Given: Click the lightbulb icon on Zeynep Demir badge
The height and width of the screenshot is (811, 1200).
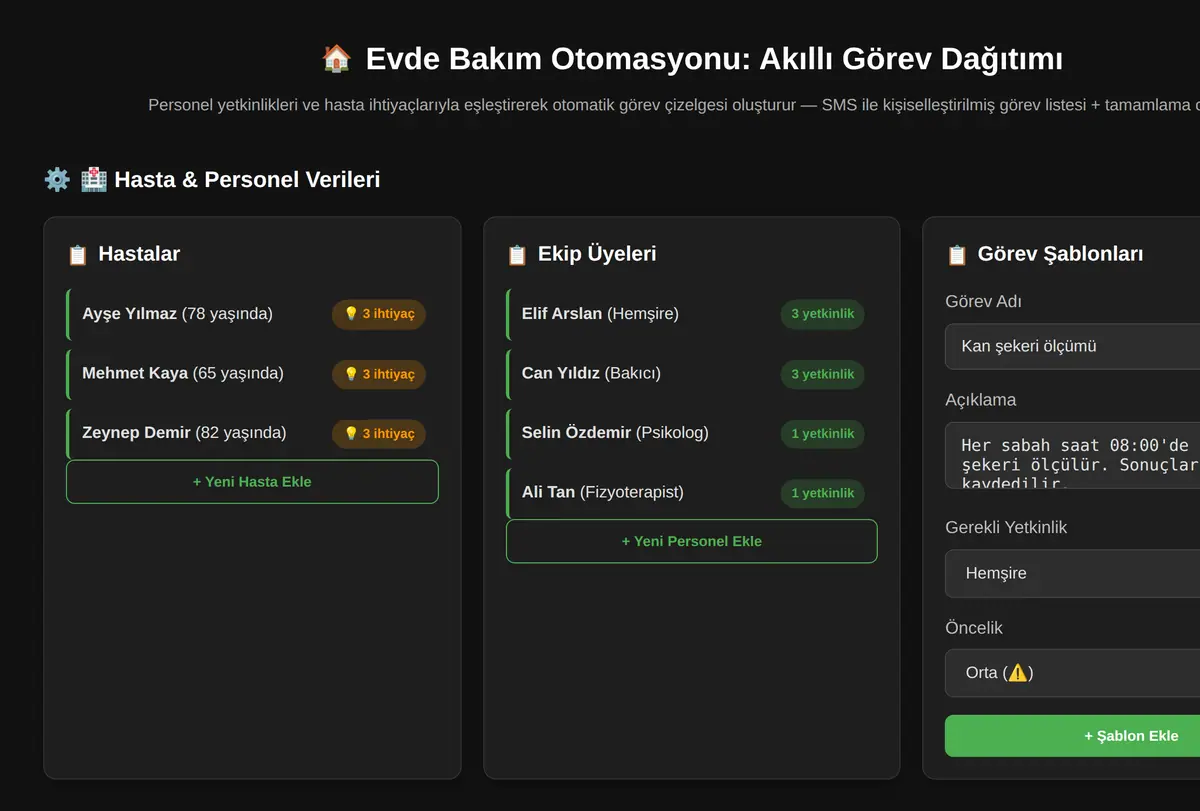Looking at the screenshot, I should [x=351, y=434].
